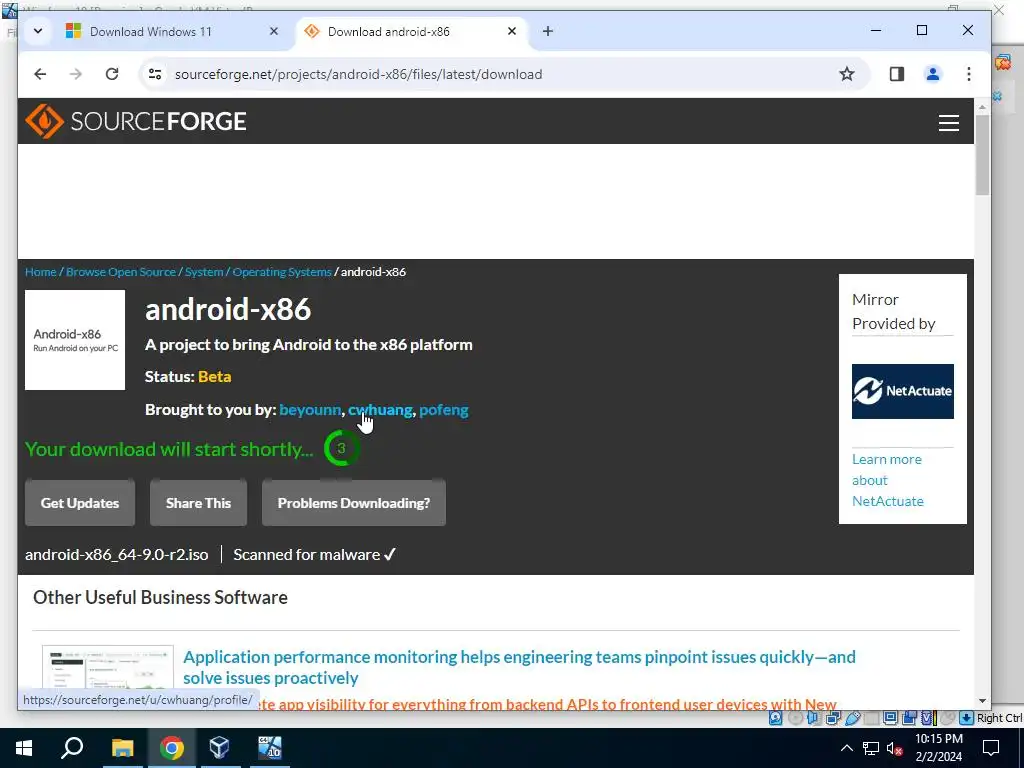
Task: Open the Chrome profile menu
Action: pyautogui.click(x=933, y=74)
